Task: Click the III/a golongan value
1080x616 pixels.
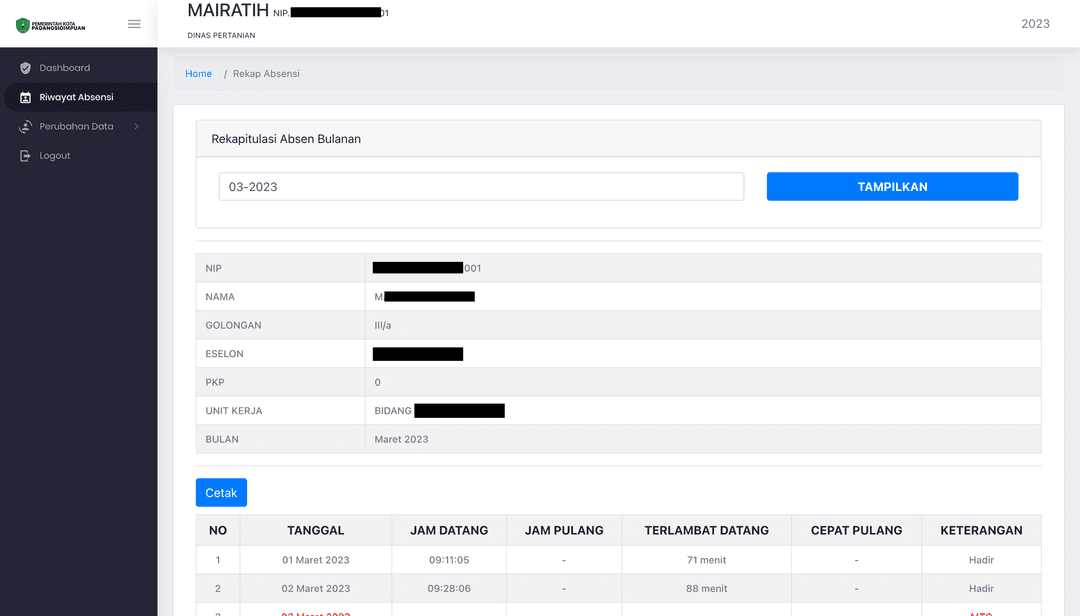Action: coord(383,325)
